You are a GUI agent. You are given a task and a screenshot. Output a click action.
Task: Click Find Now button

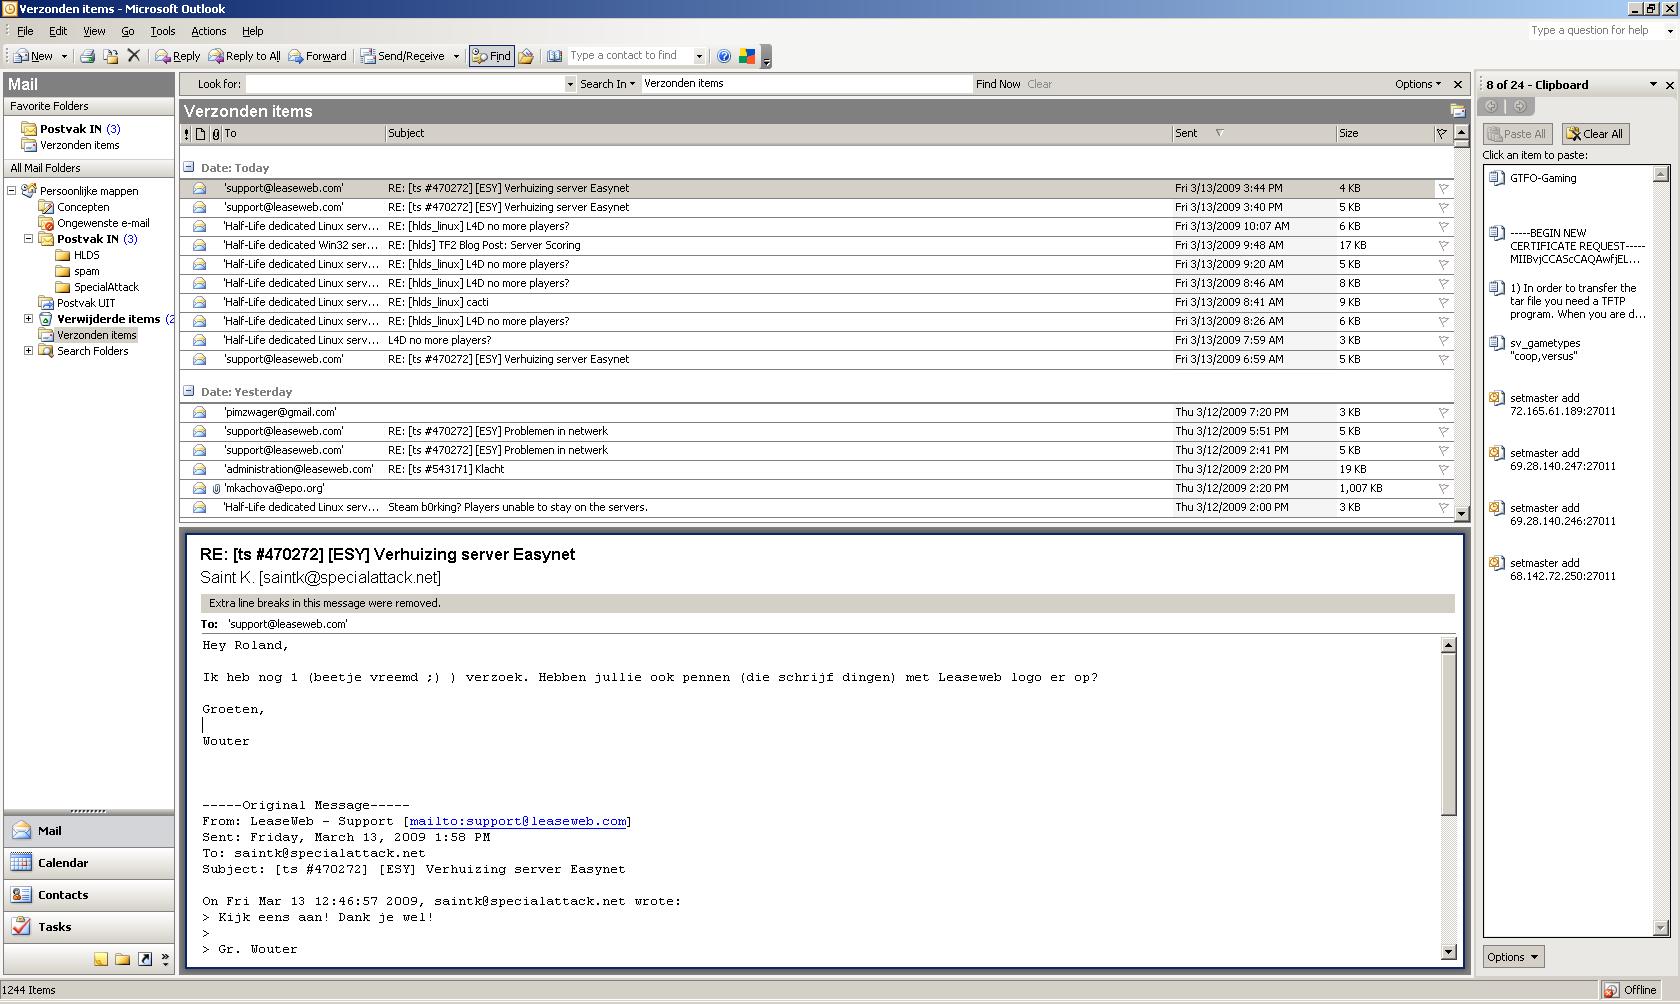point(998,84)
